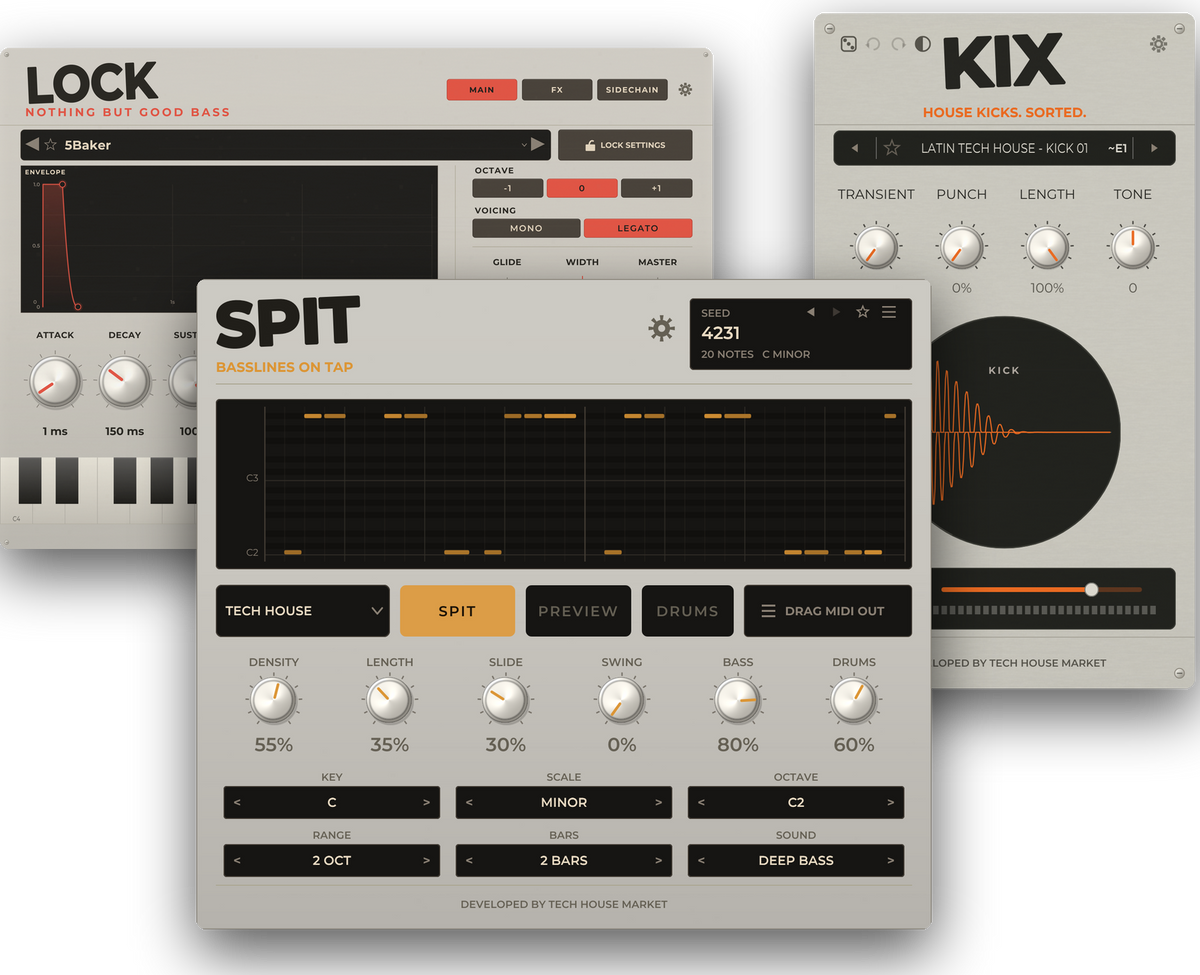Toggle KIX light/dark theme icon
Screen dimensions: 1200x975
tap(923, 44)
